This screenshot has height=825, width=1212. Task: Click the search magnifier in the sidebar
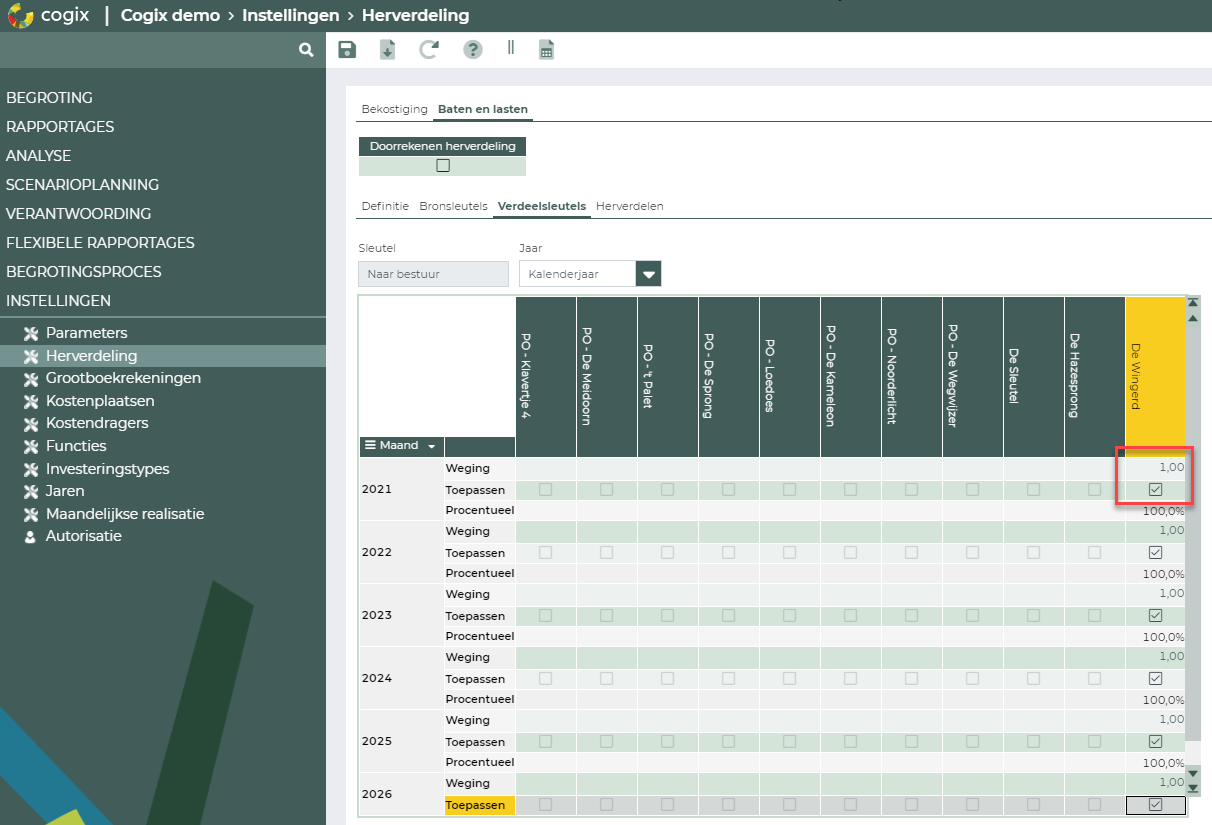click(x=306, y=49)
